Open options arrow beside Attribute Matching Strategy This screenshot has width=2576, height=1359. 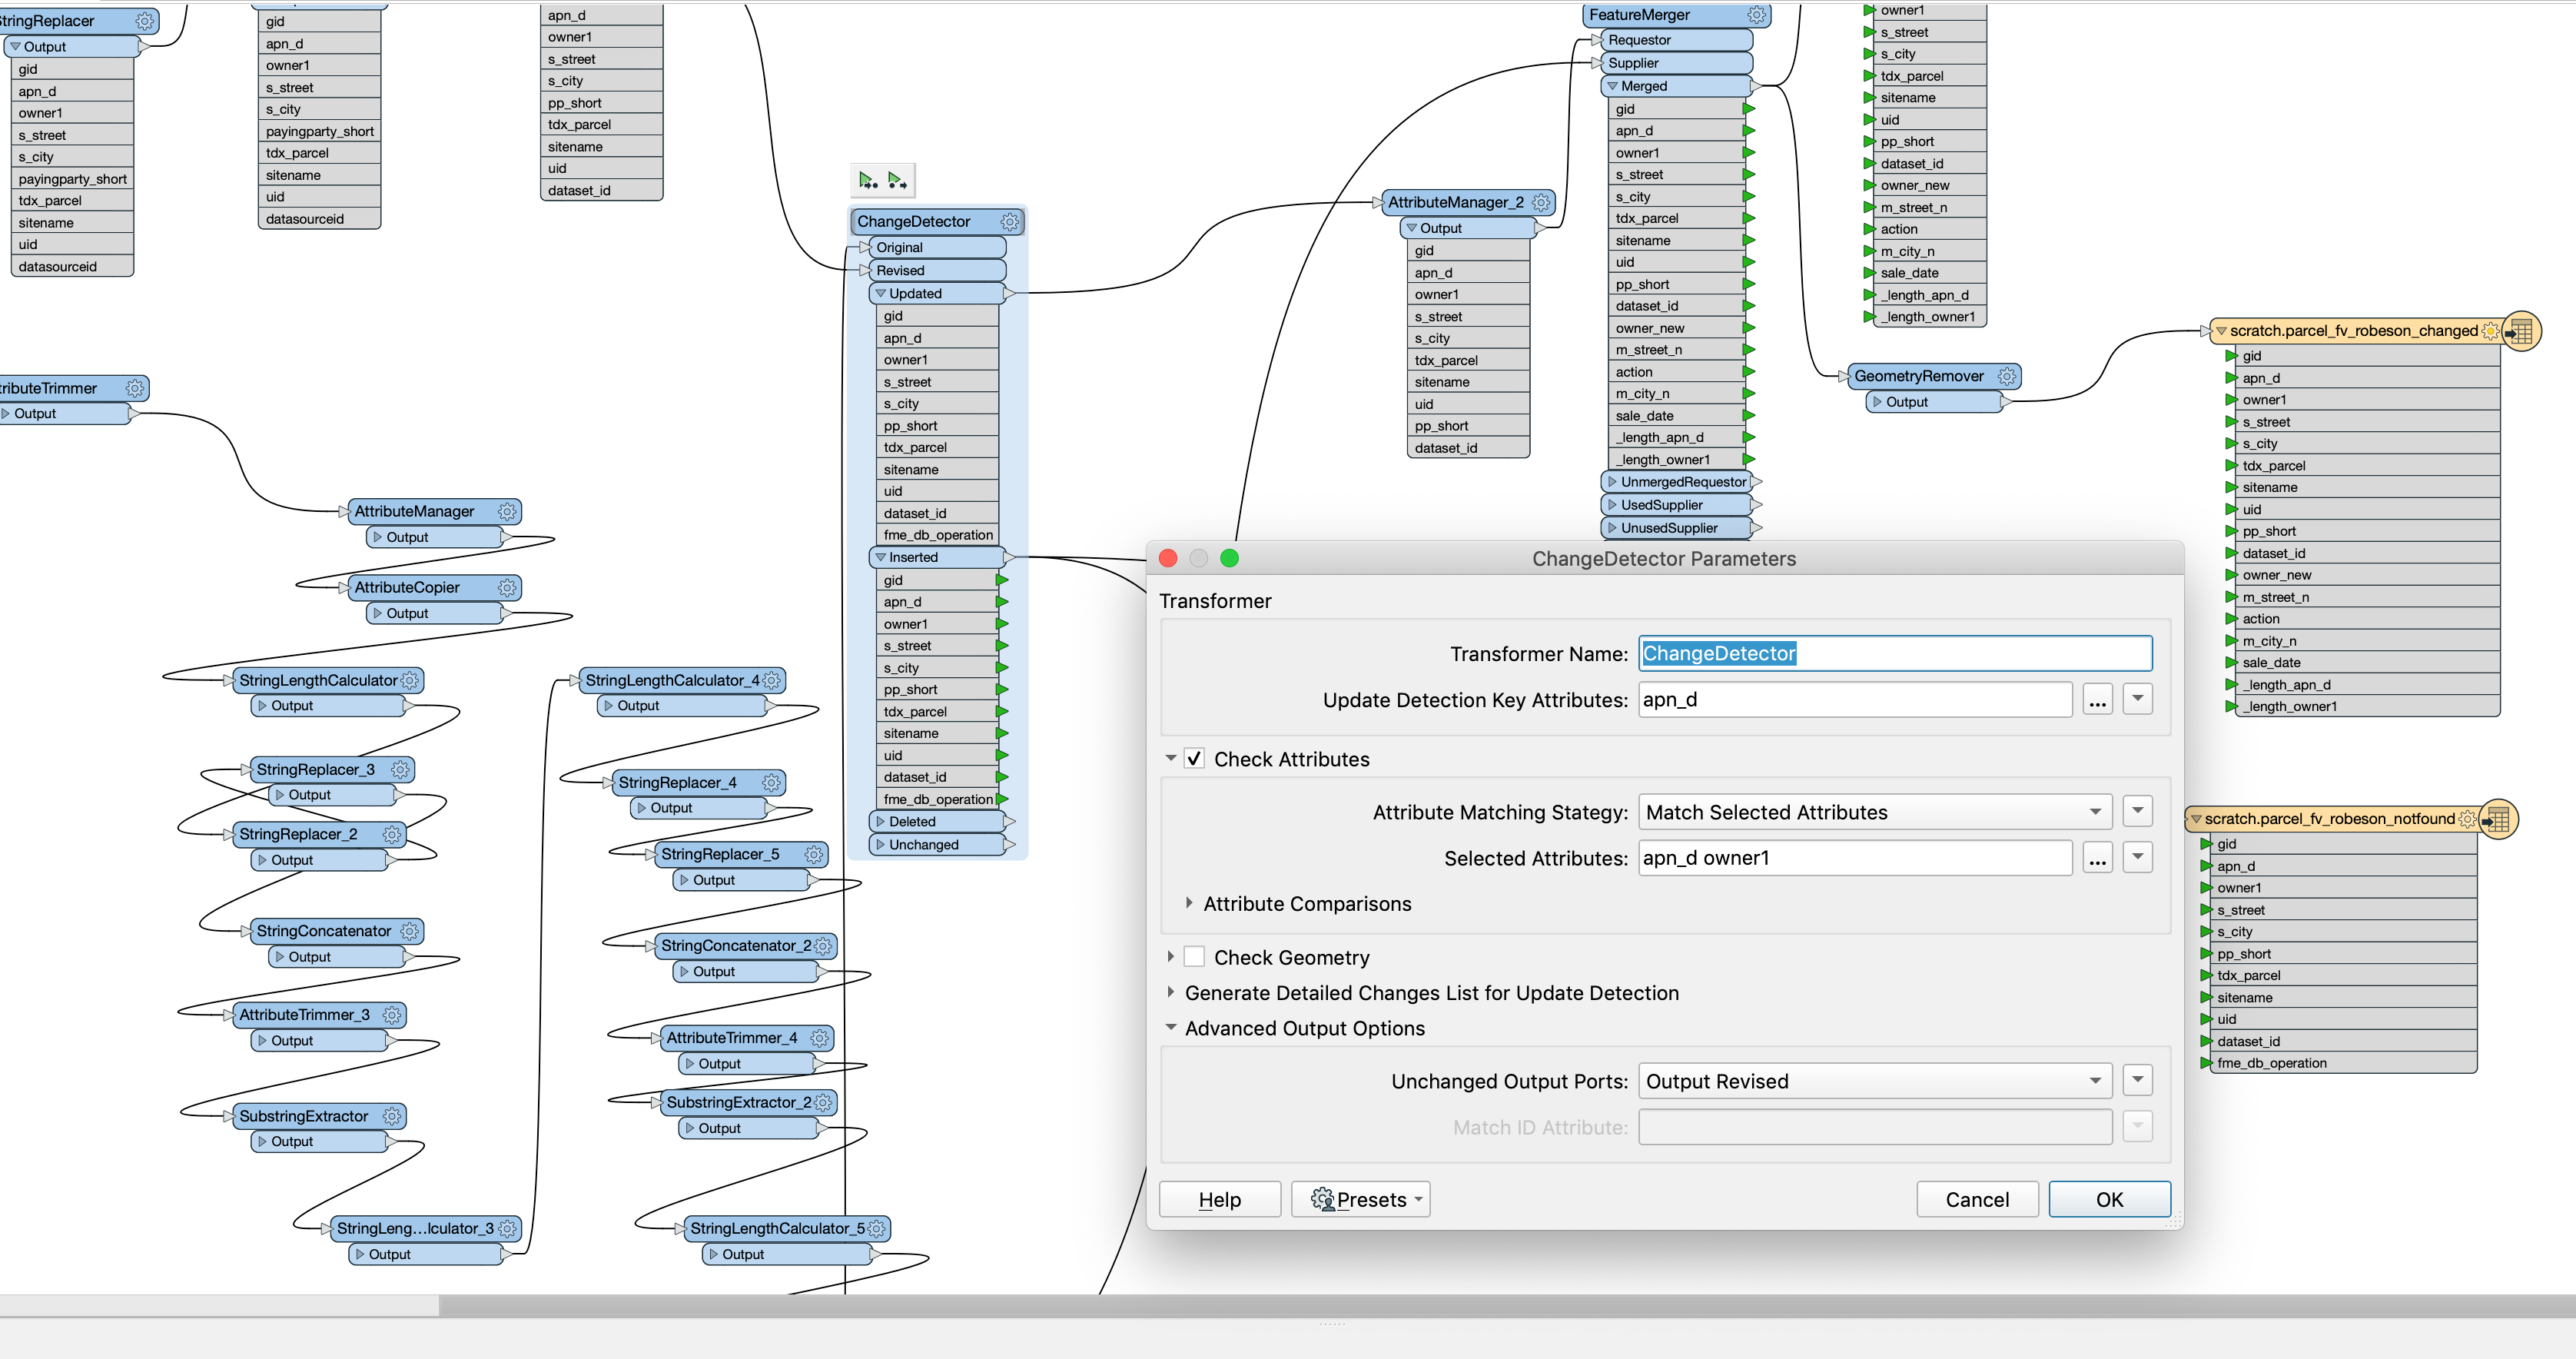click(2138, 810)
